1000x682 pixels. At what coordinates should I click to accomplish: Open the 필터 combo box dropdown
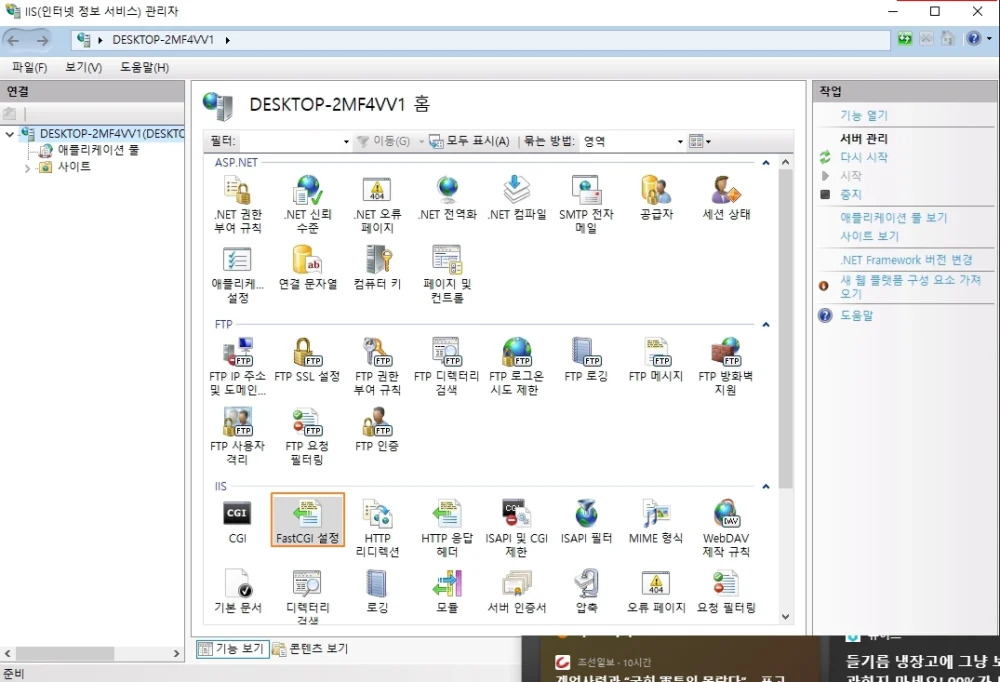pyautogui.click(x=346, y=142)
